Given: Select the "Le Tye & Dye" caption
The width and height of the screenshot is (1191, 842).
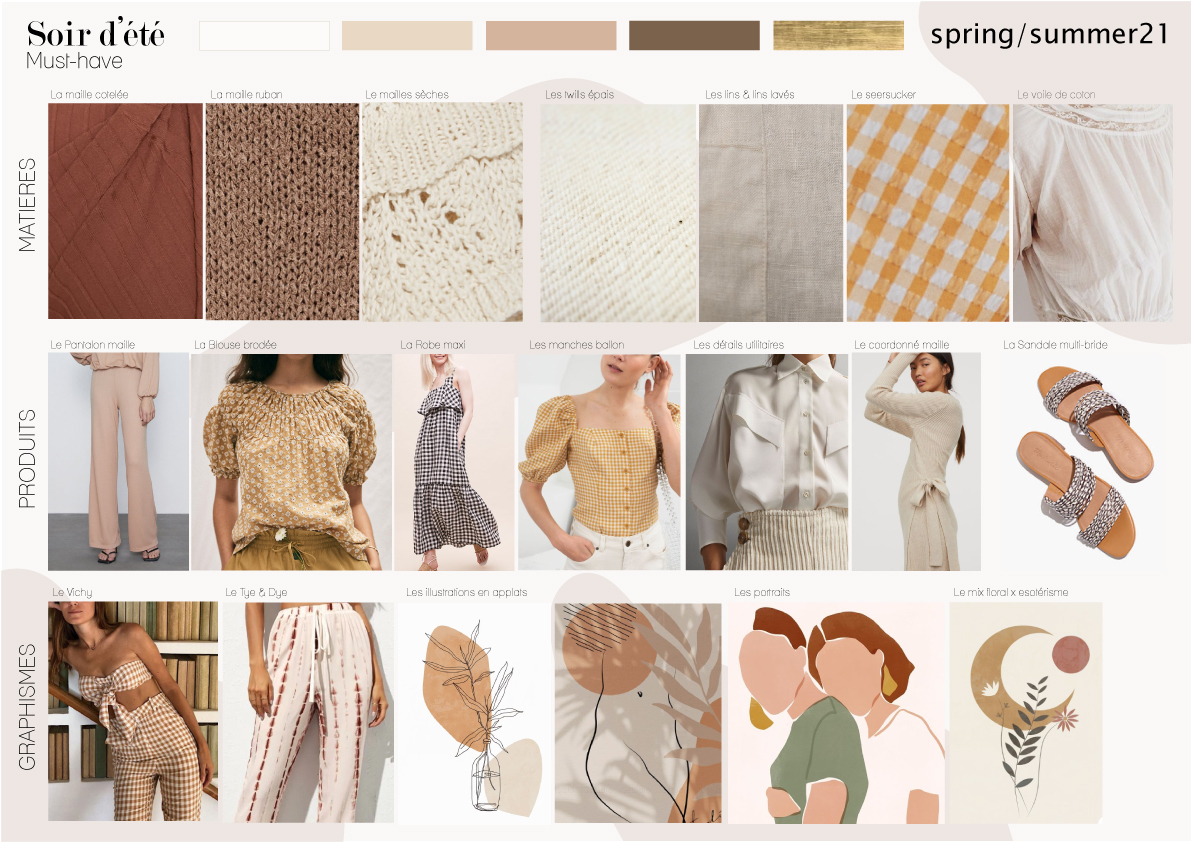Looking at the screenshot, I should pos(256,592).
